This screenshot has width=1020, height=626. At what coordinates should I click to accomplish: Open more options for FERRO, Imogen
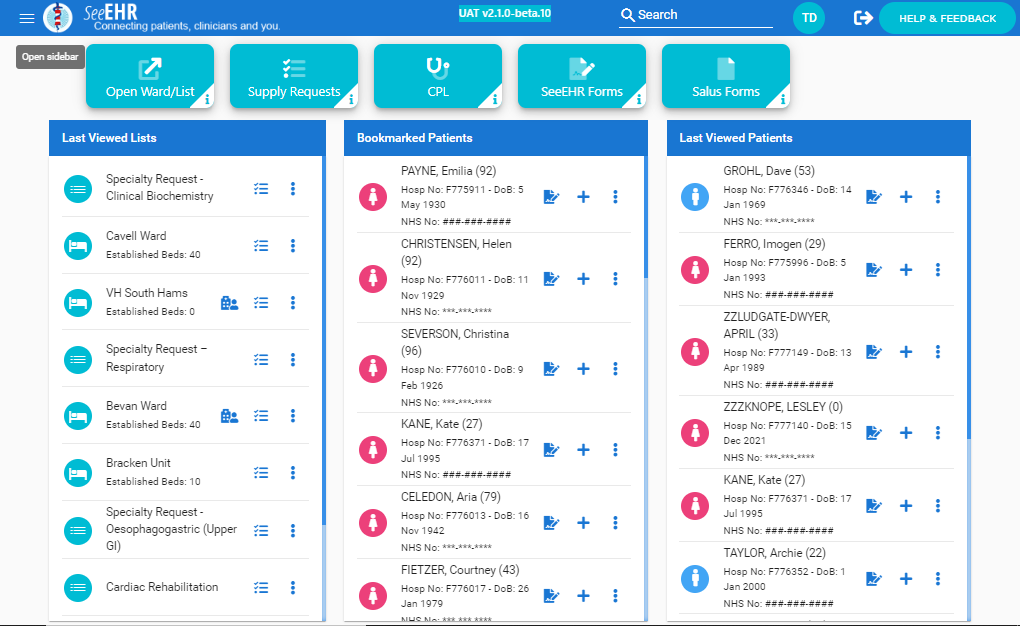tap(937, 269)
